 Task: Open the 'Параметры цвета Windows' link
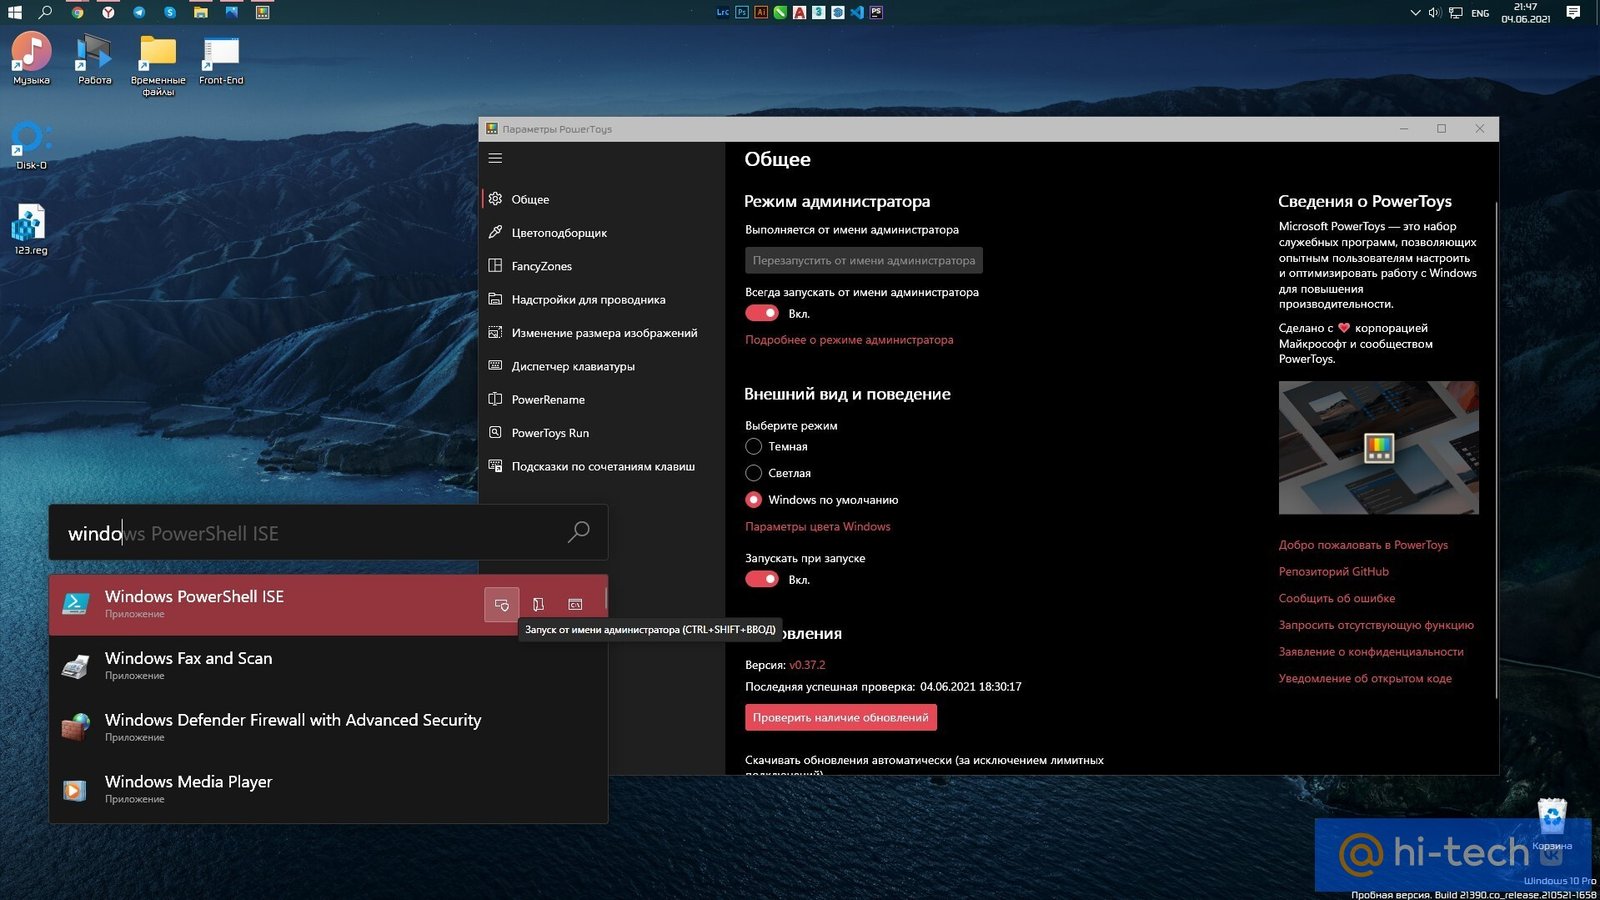(817, 526)
